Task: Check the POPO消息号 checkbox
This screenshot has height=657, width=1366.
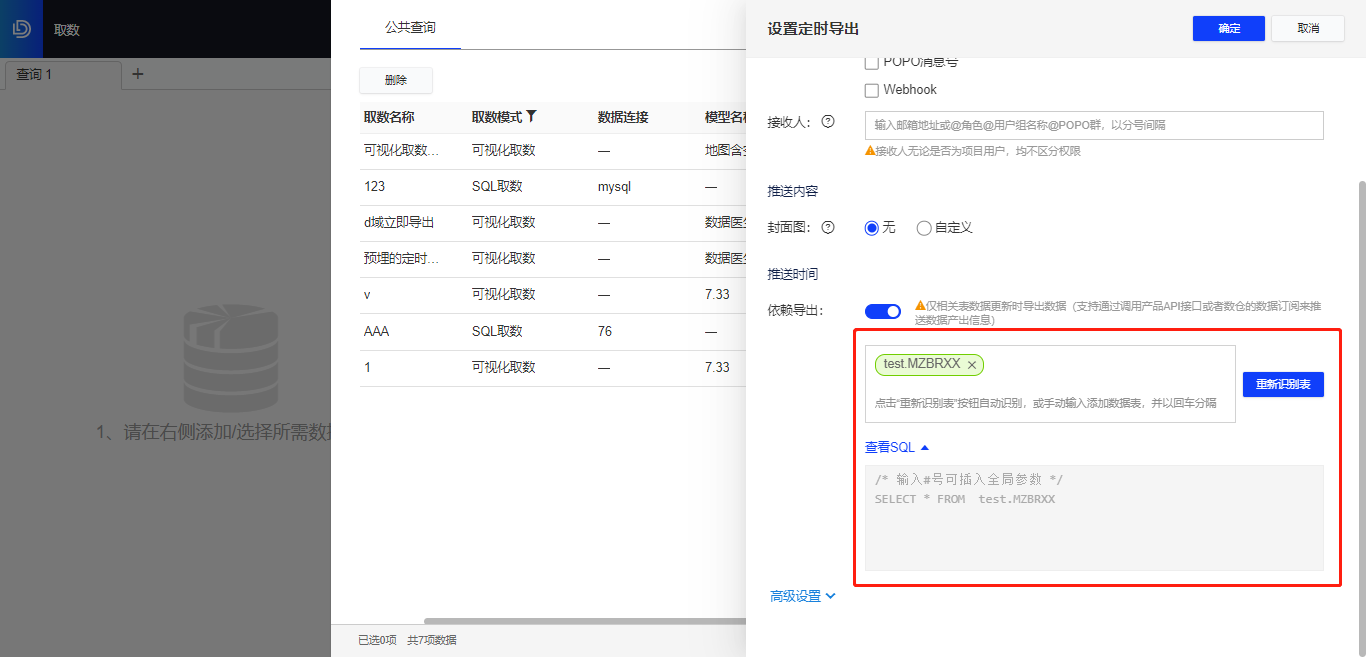Action: coord(871,61)
